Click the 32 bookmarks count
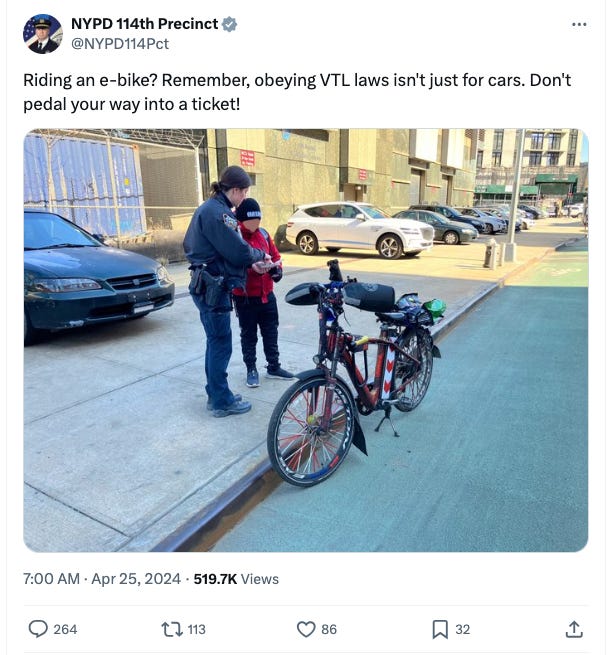 pos(462,629)
